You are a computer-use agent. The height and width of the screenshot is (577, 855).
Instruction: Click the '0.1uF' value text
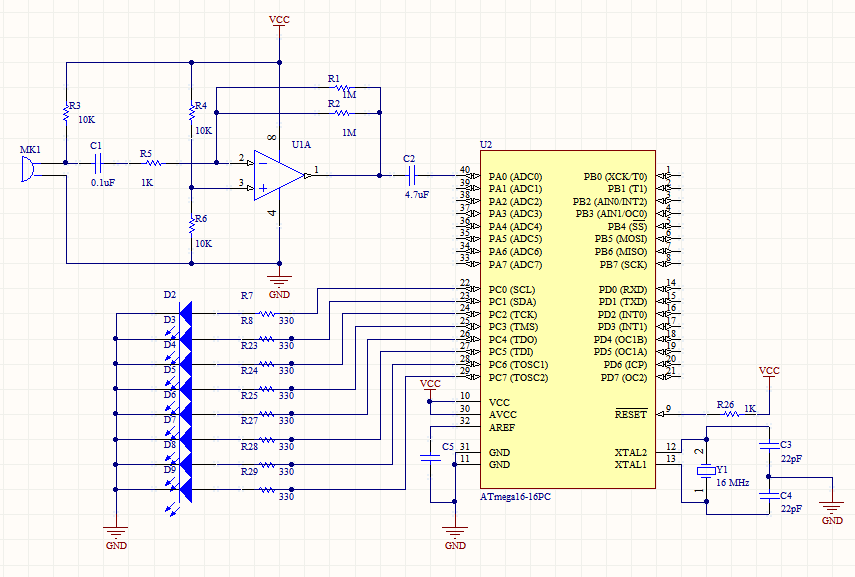point(103,182)
